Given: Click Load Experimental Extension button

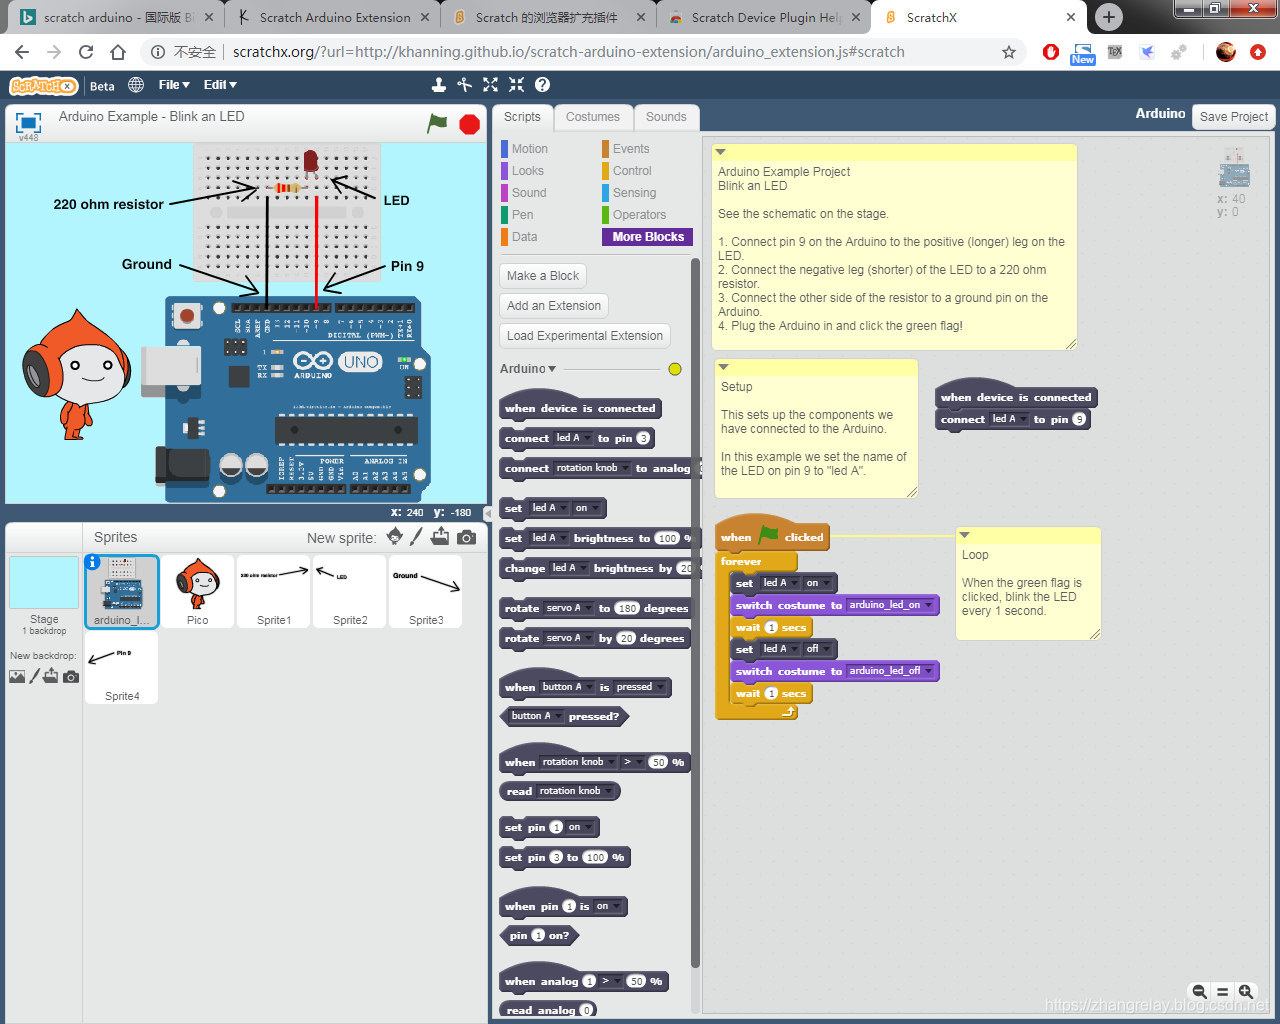Looking at the screenshot, I should [x=585, y=336].
